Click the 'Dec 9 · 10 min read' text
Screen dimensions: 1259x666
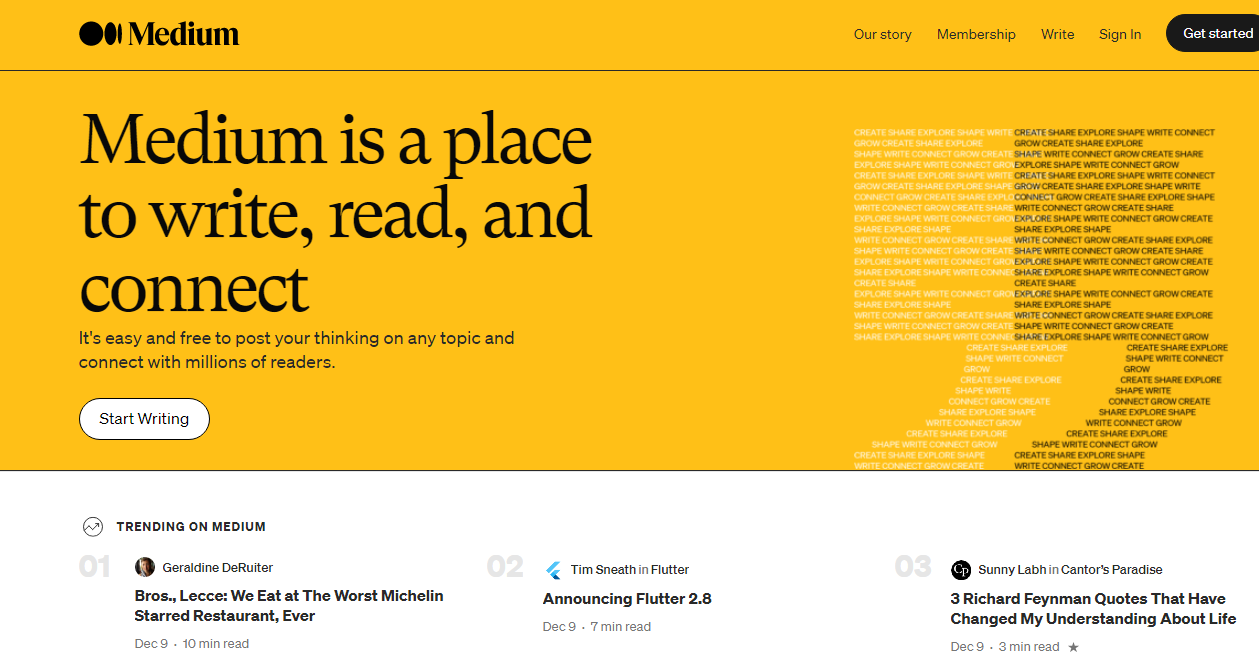(192, 644)
